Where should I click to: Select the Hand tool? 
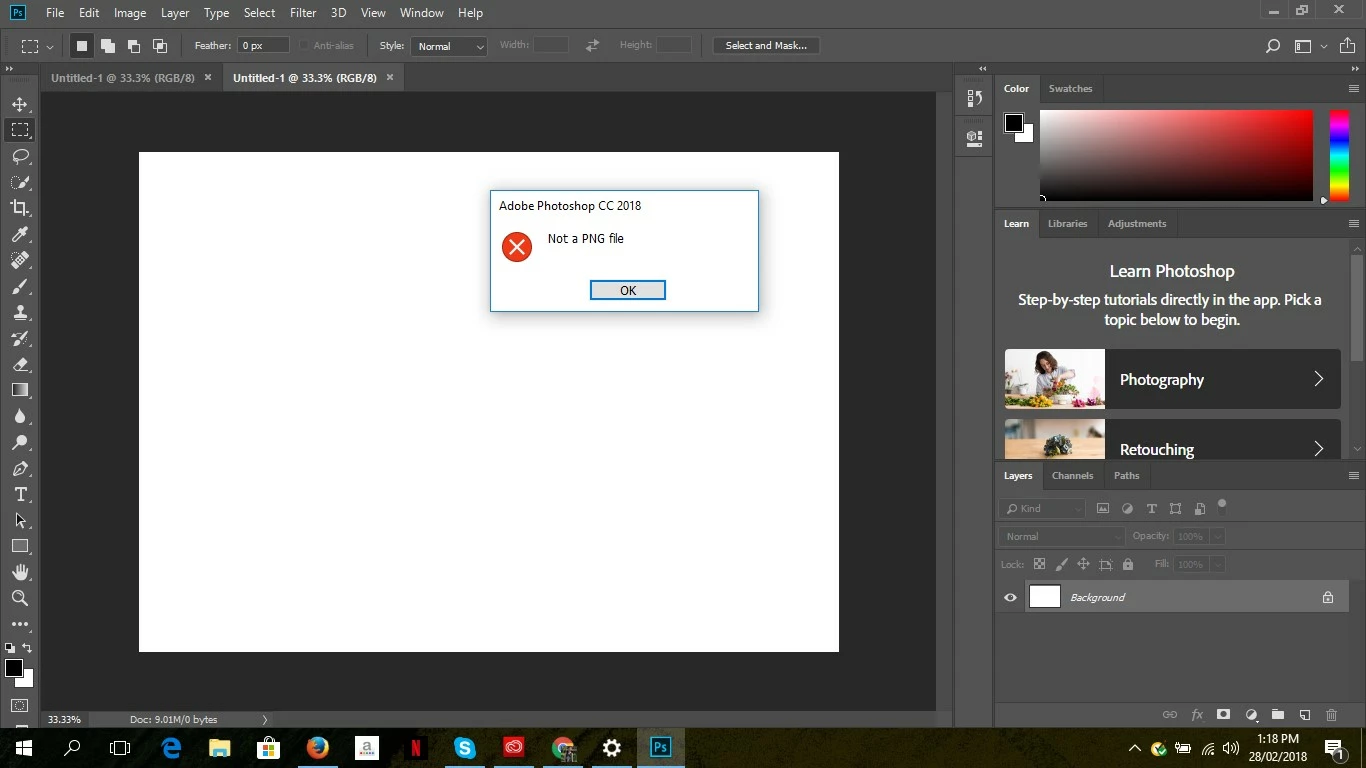[20, 572]
